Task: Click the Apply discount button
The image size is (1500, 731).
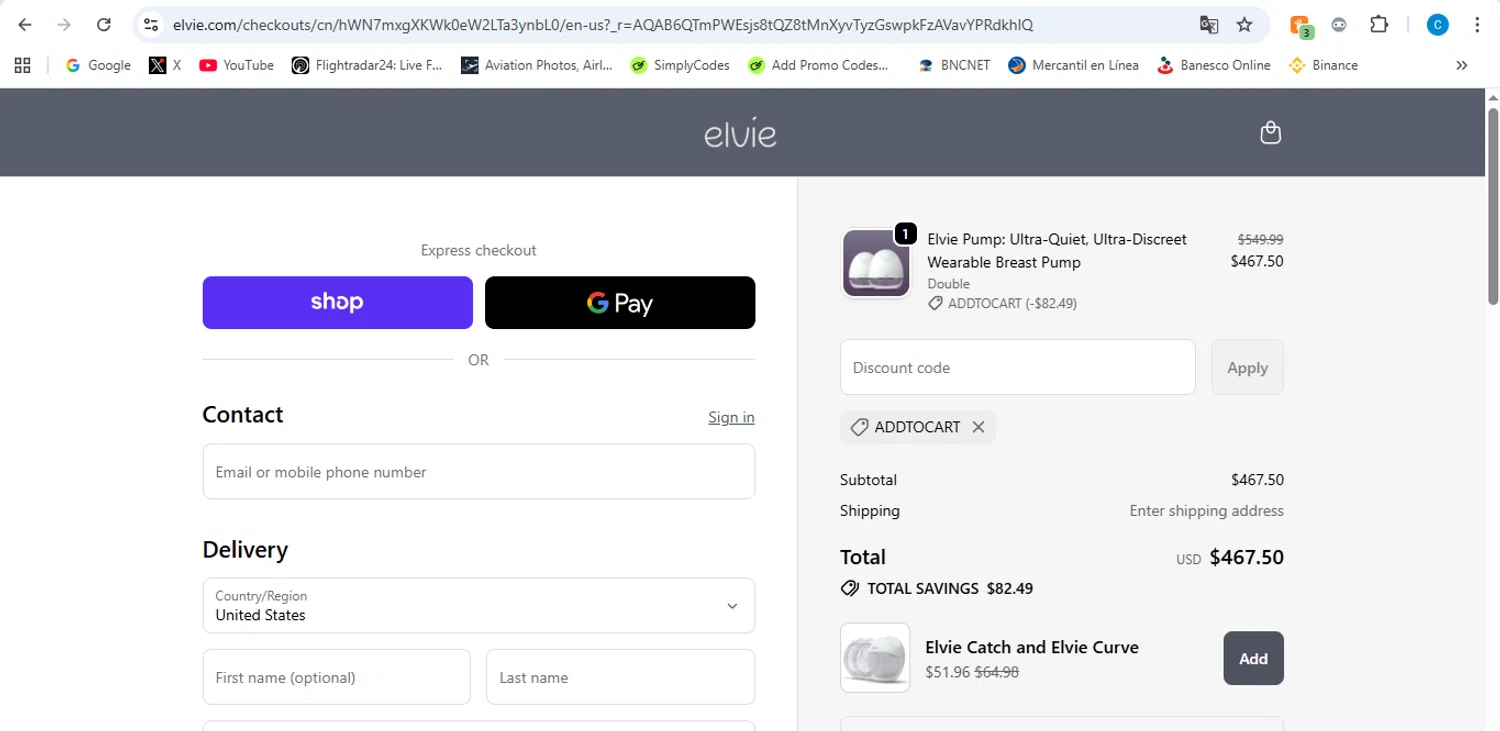Action: tap(1247, 367)
